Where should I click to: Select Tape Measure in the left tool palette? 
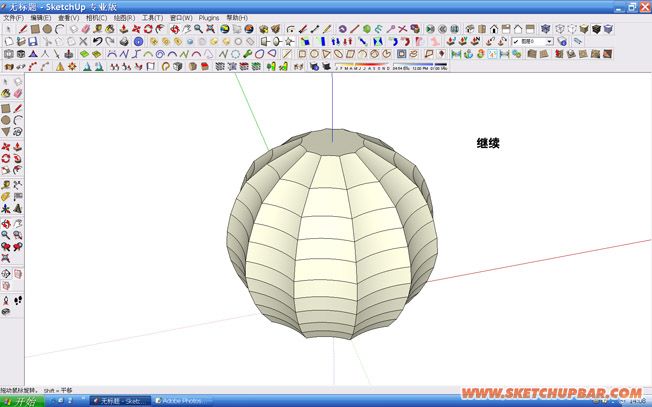[6, 185]
